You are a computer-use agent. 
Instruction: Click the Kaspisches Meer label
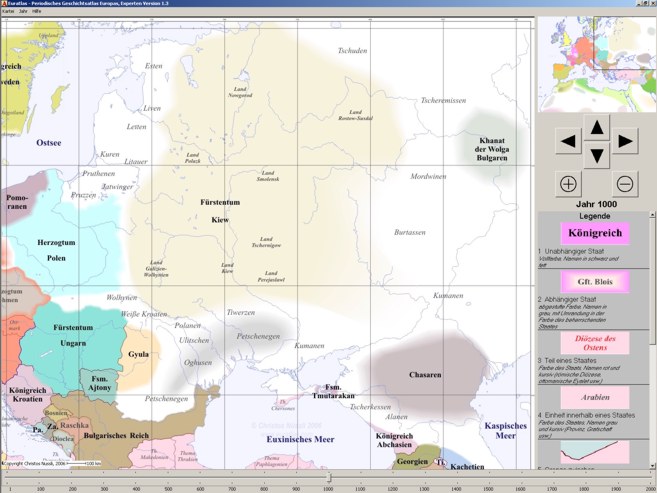[506, 431]
